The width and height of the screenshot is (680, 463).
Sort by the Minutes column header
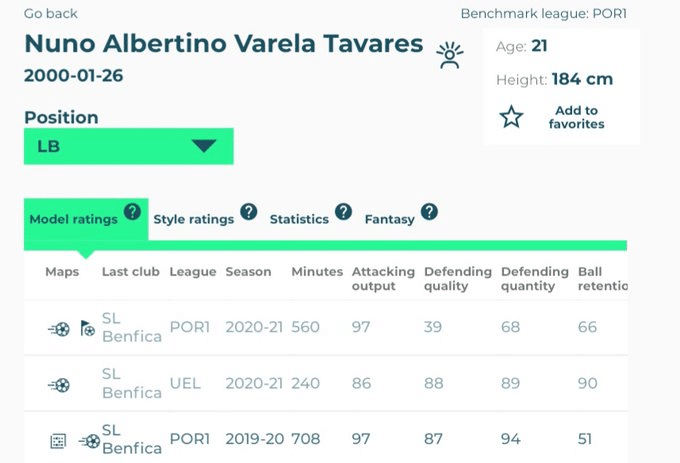point(317,272)
